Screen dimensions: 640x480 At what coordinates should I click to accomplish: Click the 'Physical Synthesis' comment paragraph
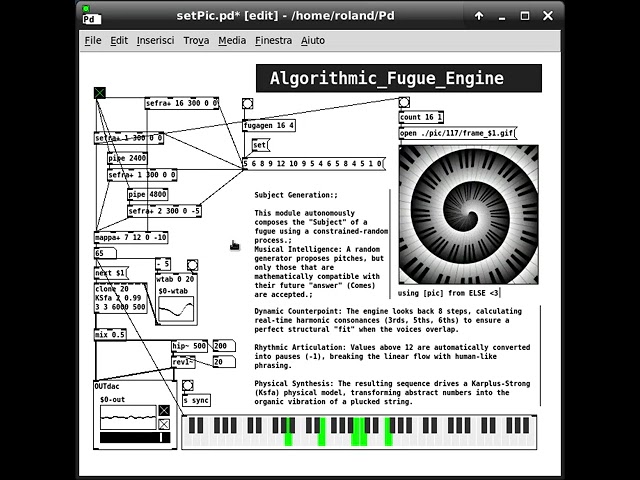pos(392,393)
